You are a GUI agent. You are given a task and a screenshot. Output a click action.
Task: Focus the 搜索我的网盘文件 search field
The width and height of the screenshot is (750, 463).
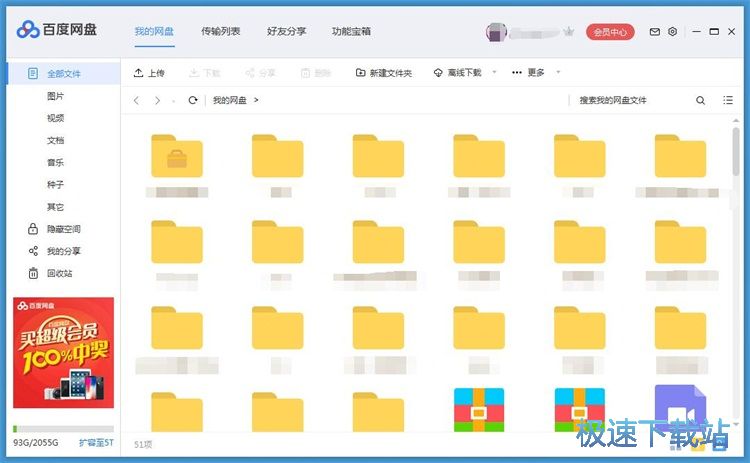click(630, 100)
